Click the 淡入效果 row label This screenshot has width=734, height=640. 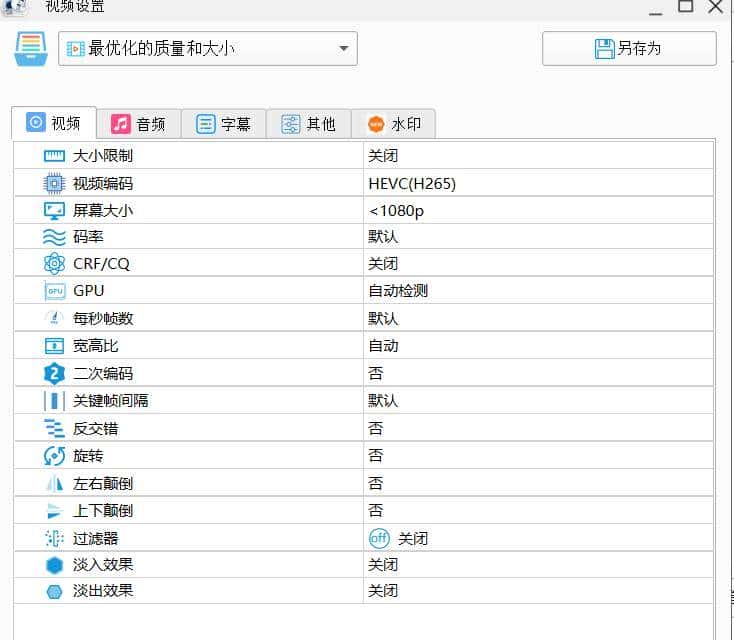click(103, 565)
